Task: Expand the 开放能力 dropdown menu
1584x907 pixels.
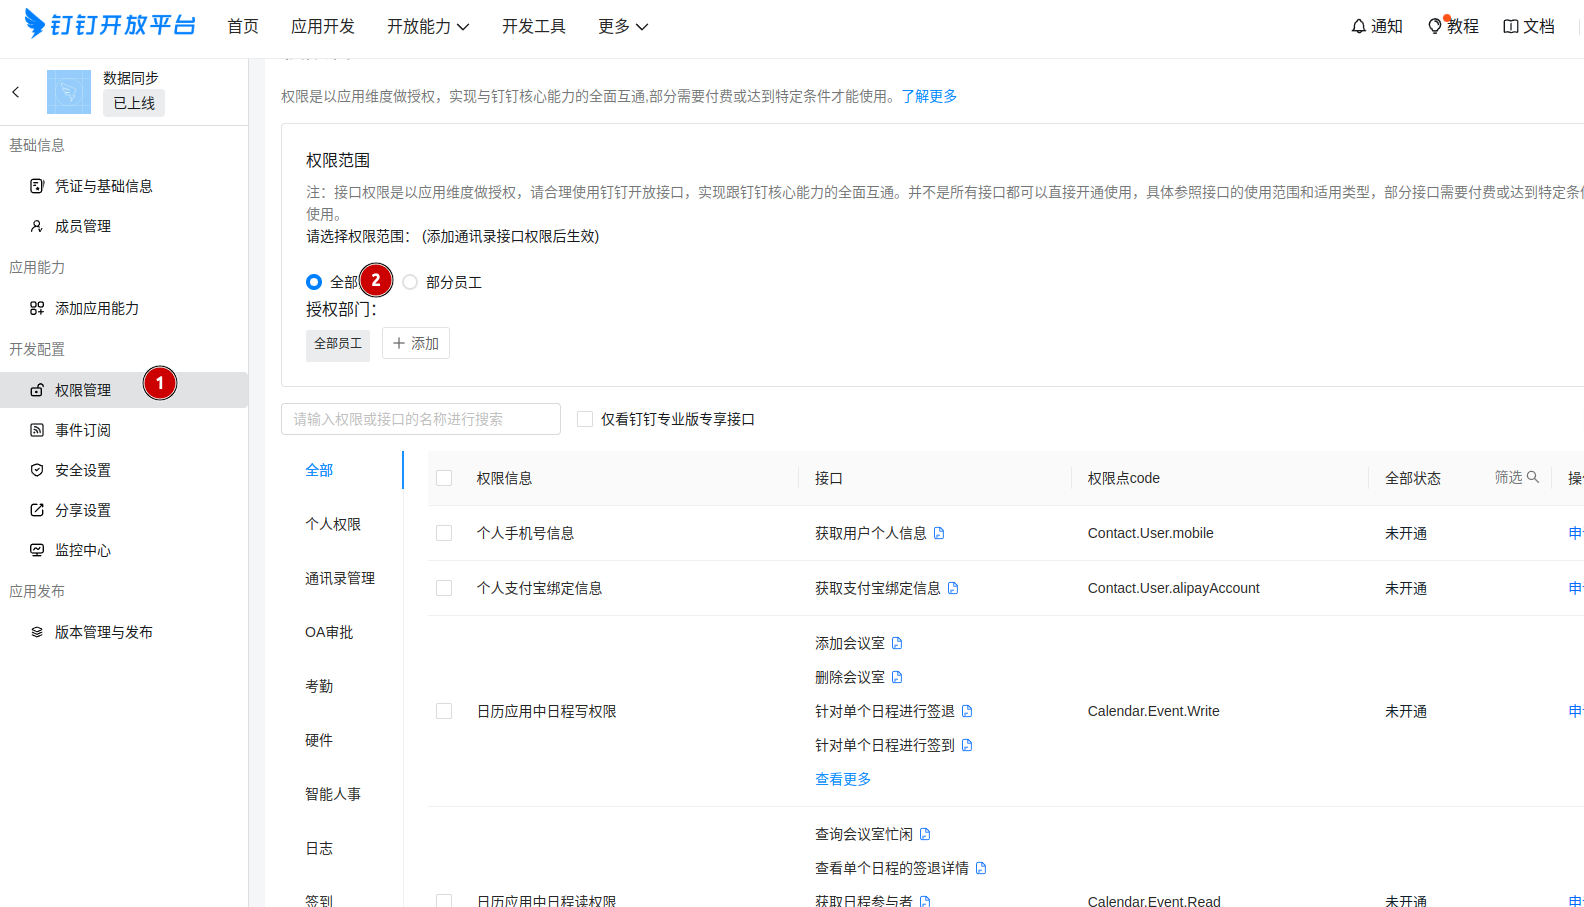Action: click(x=428, y=27)
